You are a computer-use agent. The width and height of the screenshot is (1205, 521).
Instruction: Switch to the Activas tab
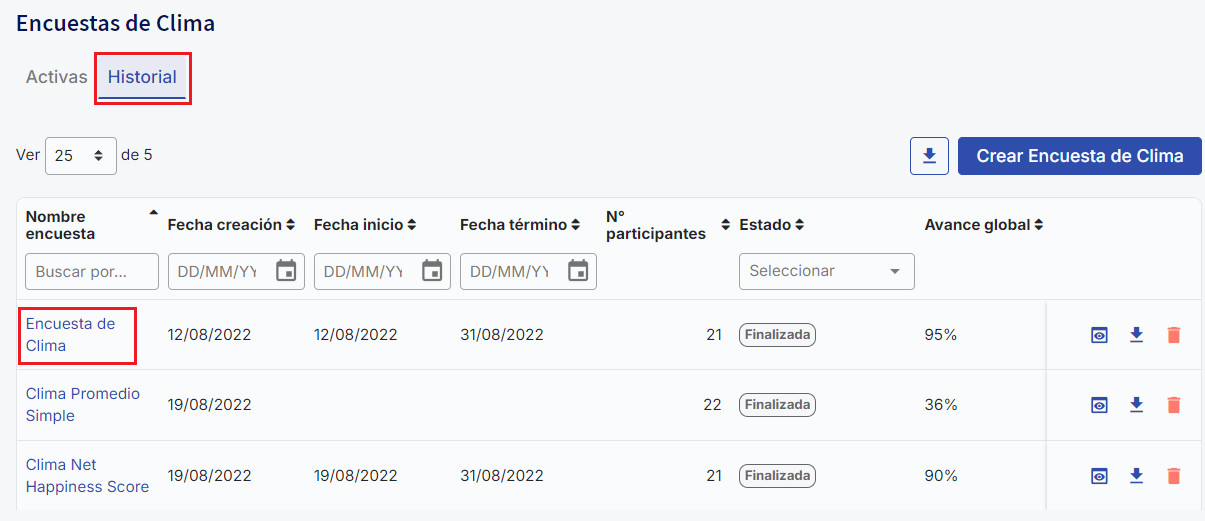pos(56,77)
